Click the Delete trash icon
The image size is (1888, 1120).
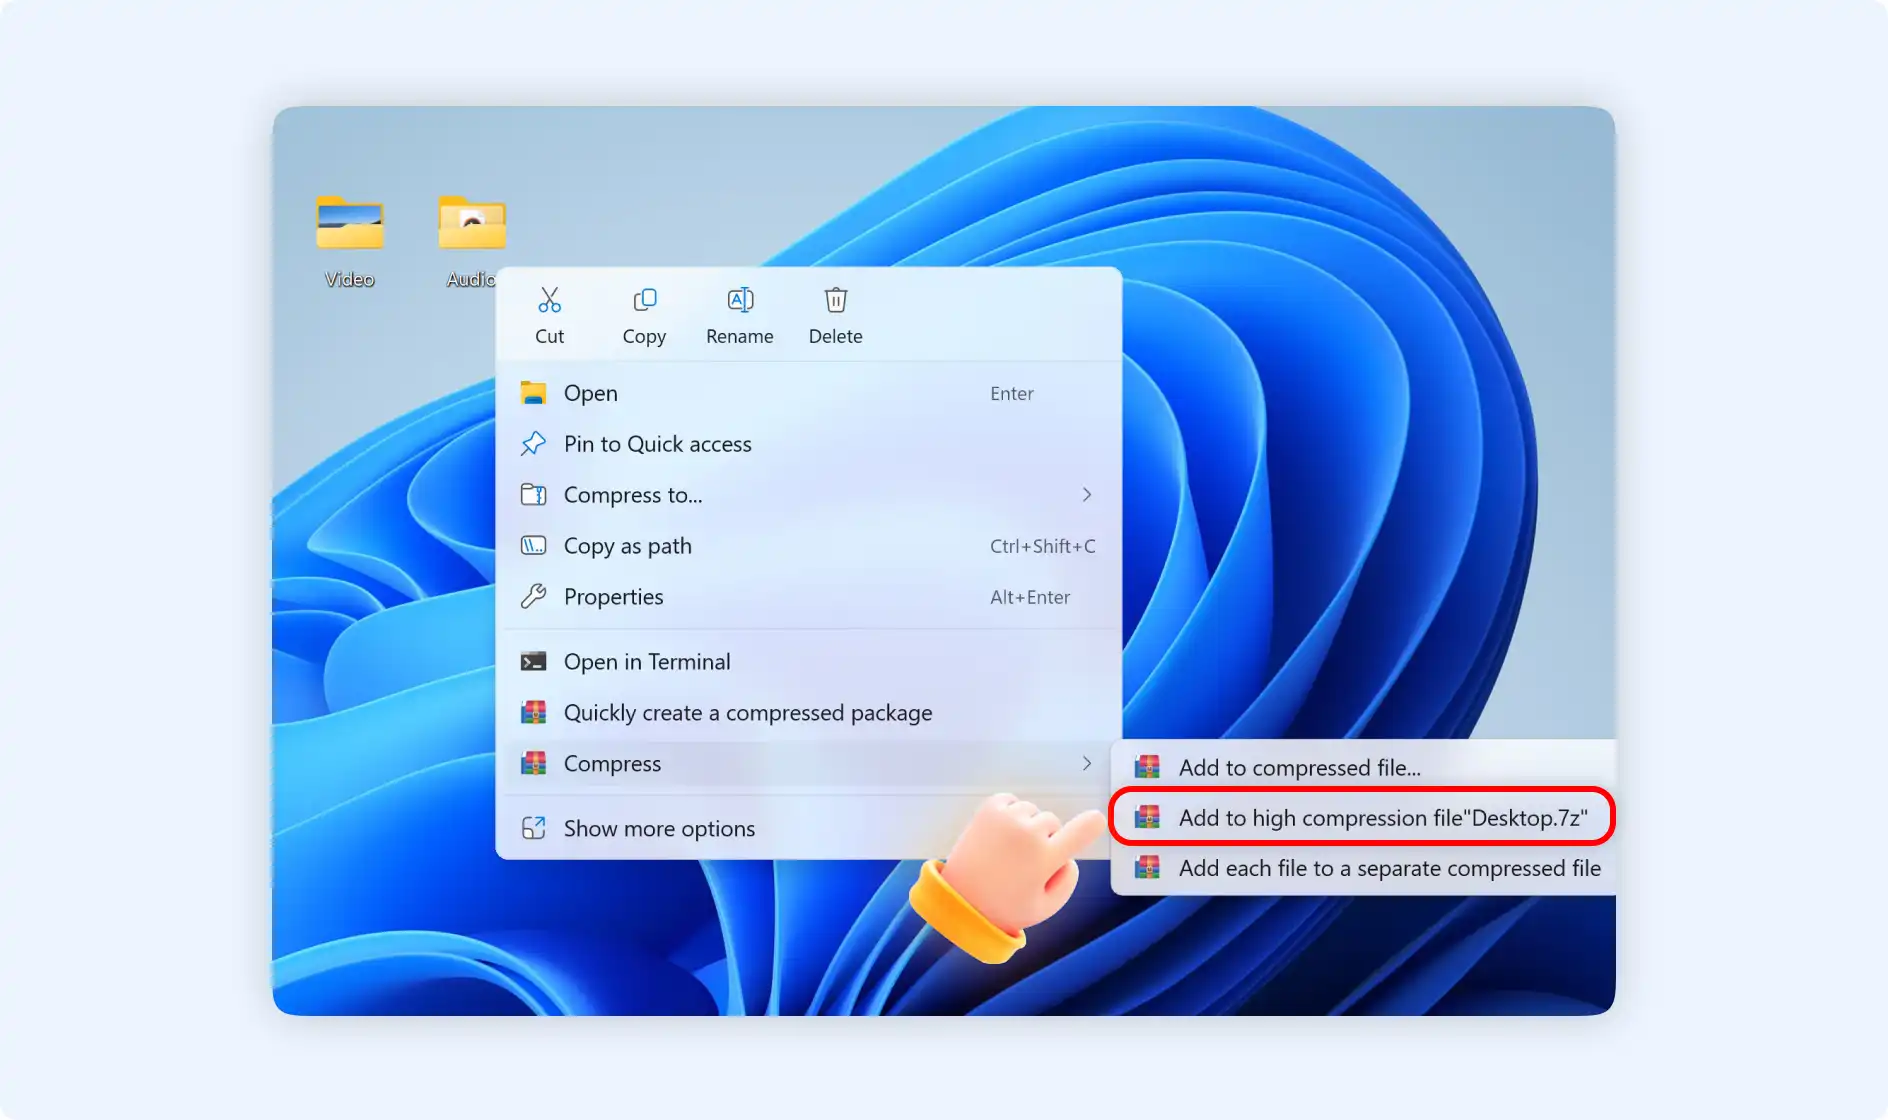(836, 300)
